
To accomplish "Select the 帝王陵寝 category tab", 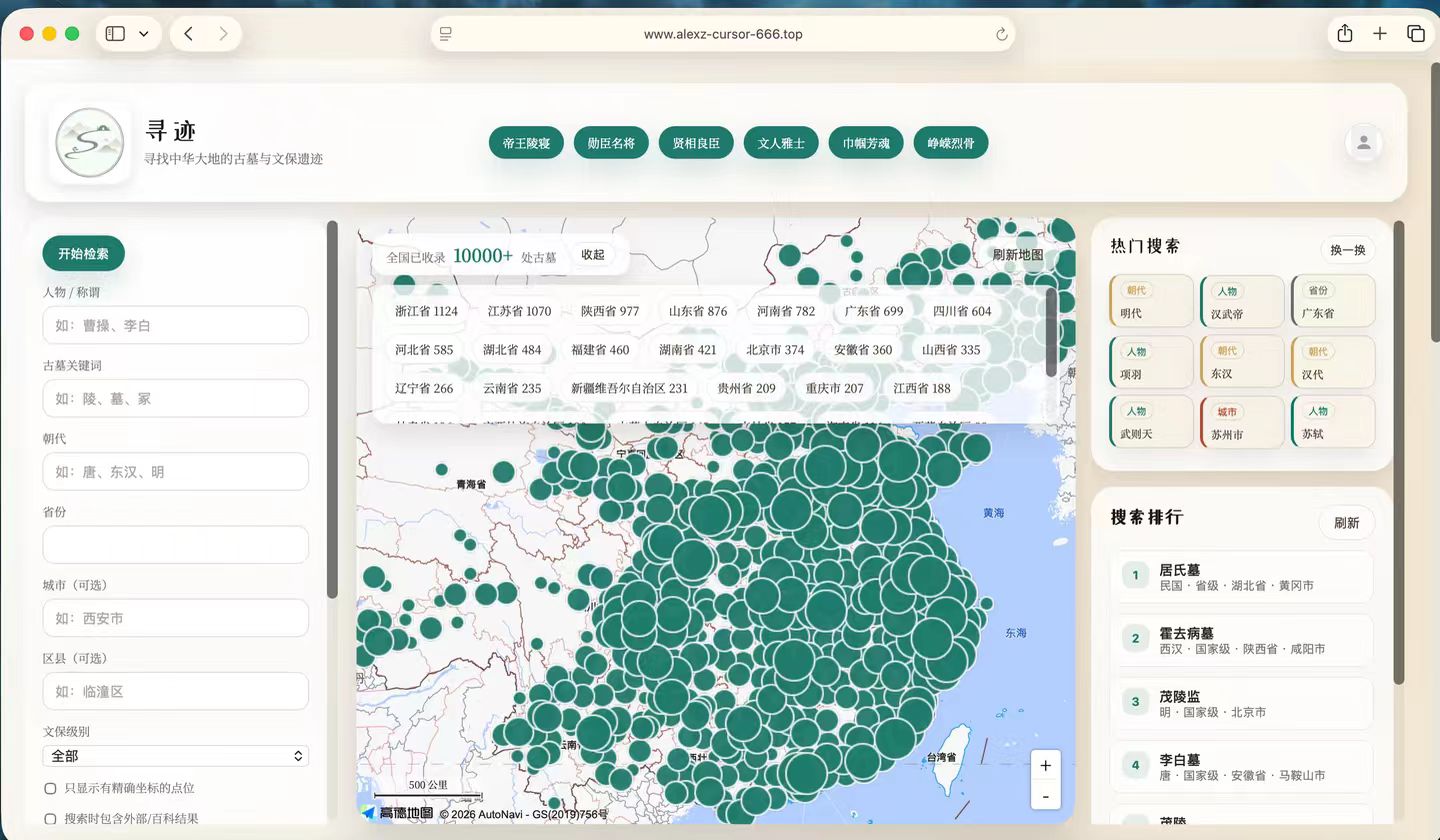I will pyautogui.click(x=526, y=143).
